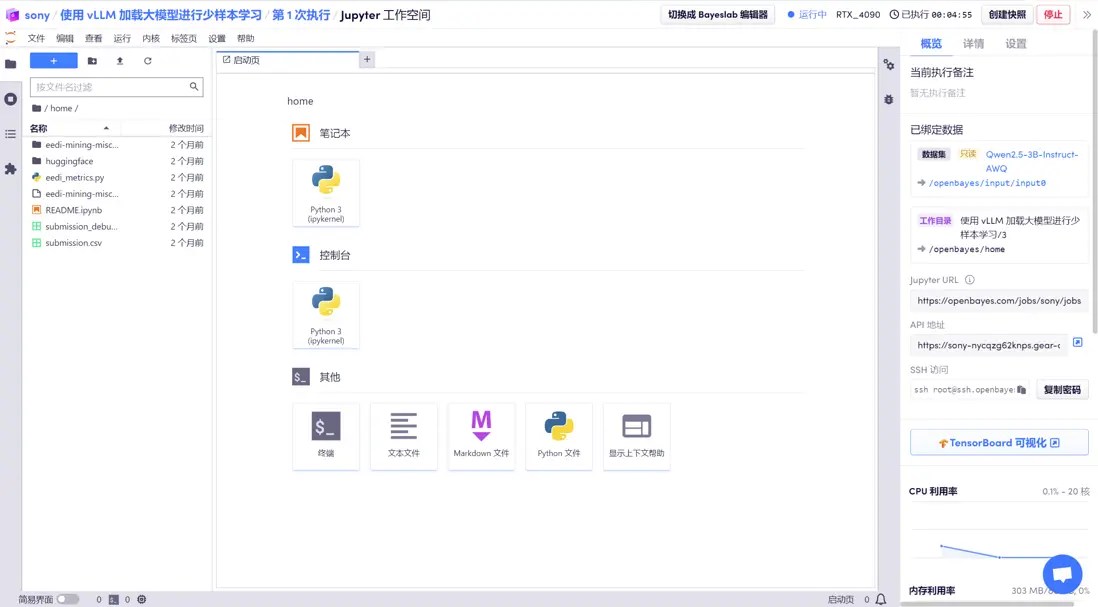Screen dimensions: 1098x607
Task: Open the sony breadcrumb link
Action: pos(37,15)
